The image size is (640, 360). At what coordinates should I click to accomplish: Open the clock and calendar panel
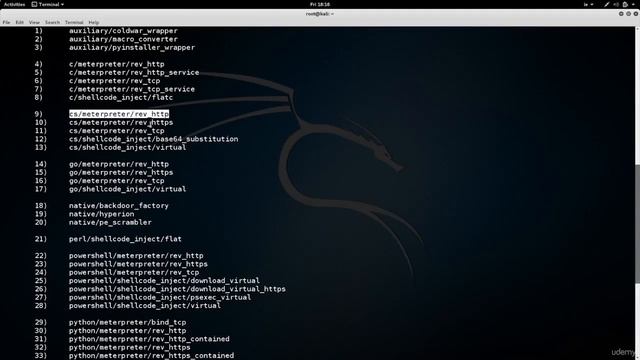click(x=320, y=4)
